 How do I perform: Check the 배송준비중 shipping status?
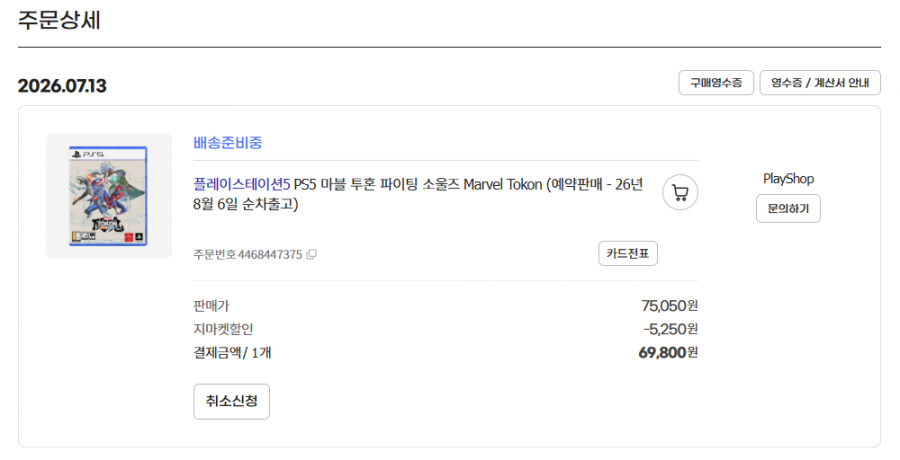point(228,142)
